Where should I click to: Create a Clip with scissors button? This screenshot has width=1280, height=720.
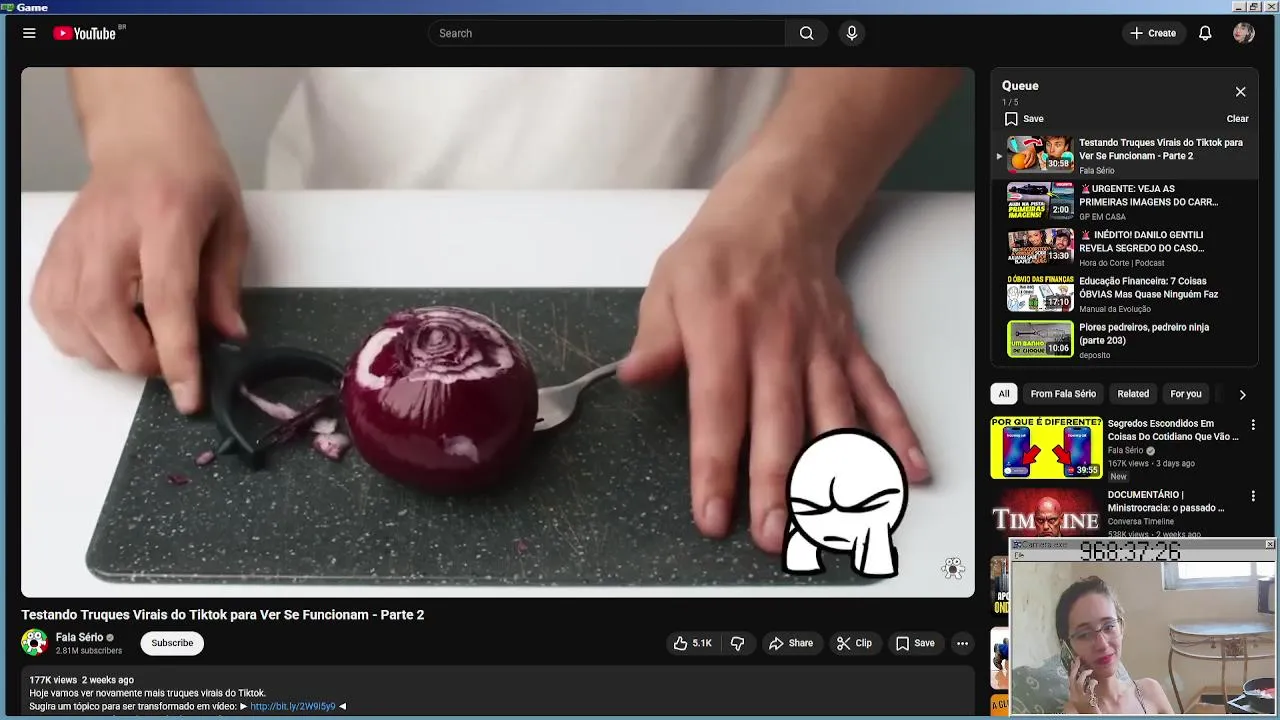coord(855,643)
